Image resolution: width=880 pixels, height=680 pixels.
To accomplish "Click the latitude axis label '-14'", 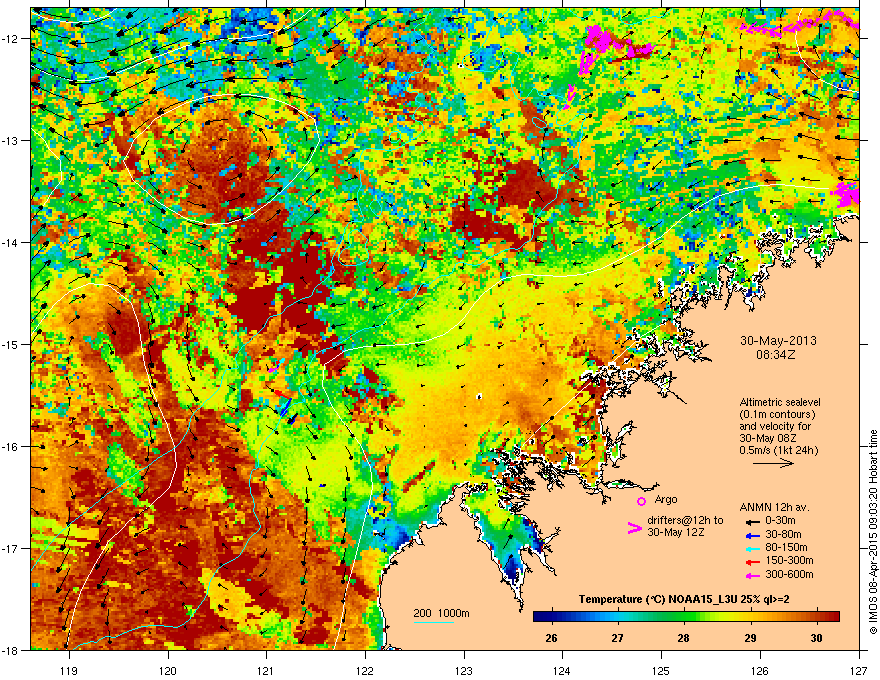I will pos(11,242).
